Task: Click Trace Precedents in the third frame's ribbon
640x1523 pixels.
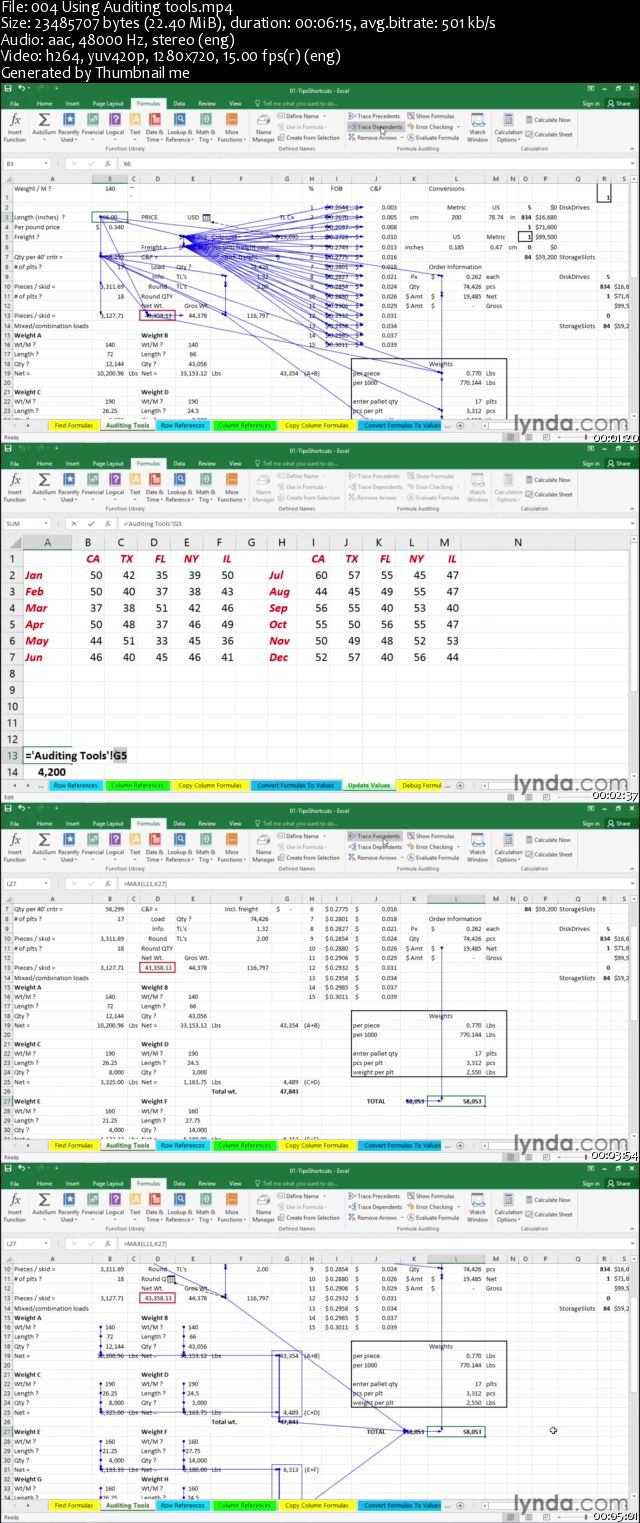Action: coord(377,836)
